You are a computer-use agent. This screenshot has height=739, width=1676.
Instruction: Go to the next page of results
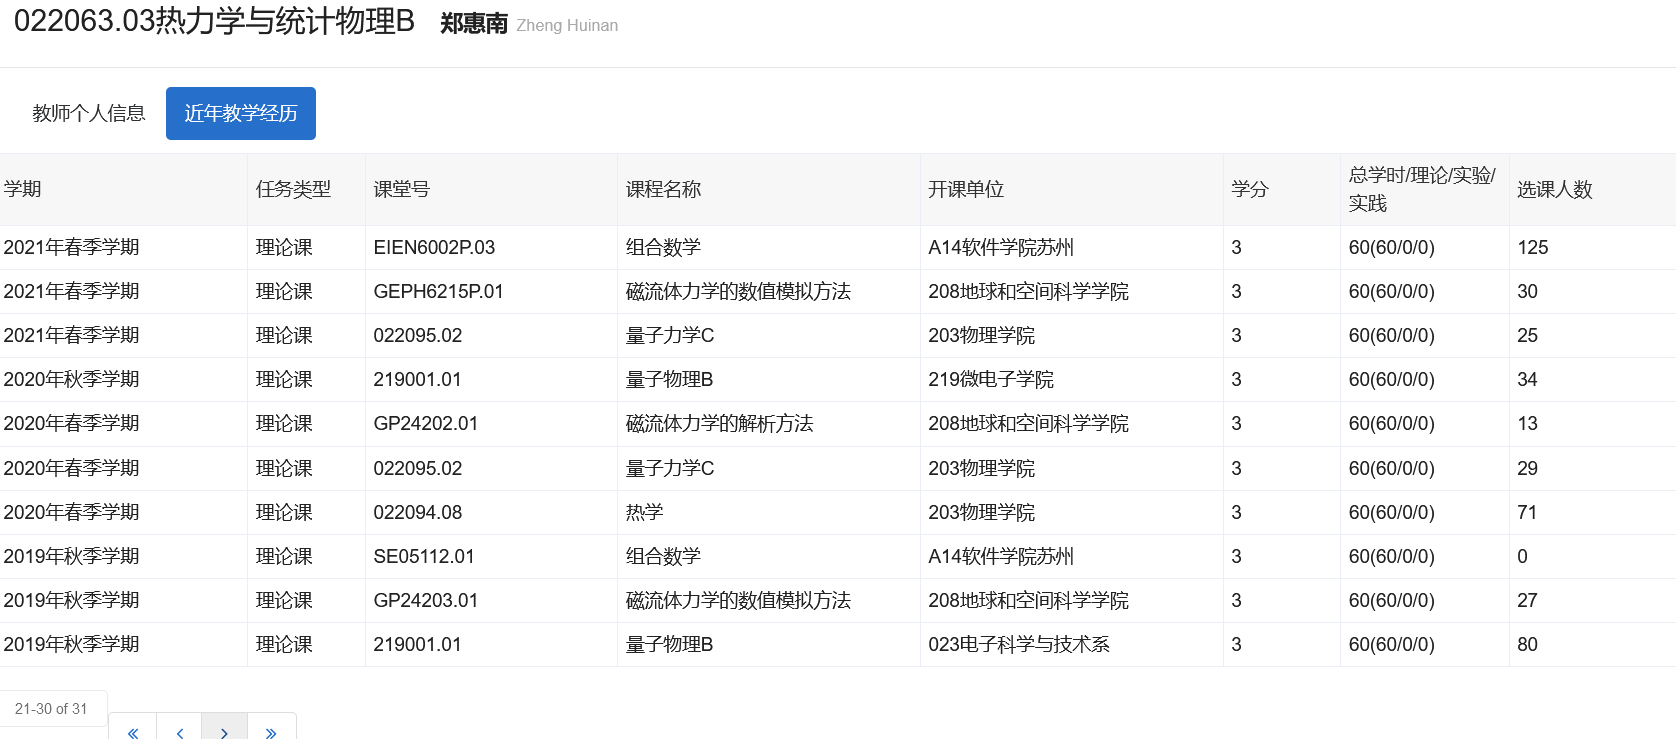224,729
